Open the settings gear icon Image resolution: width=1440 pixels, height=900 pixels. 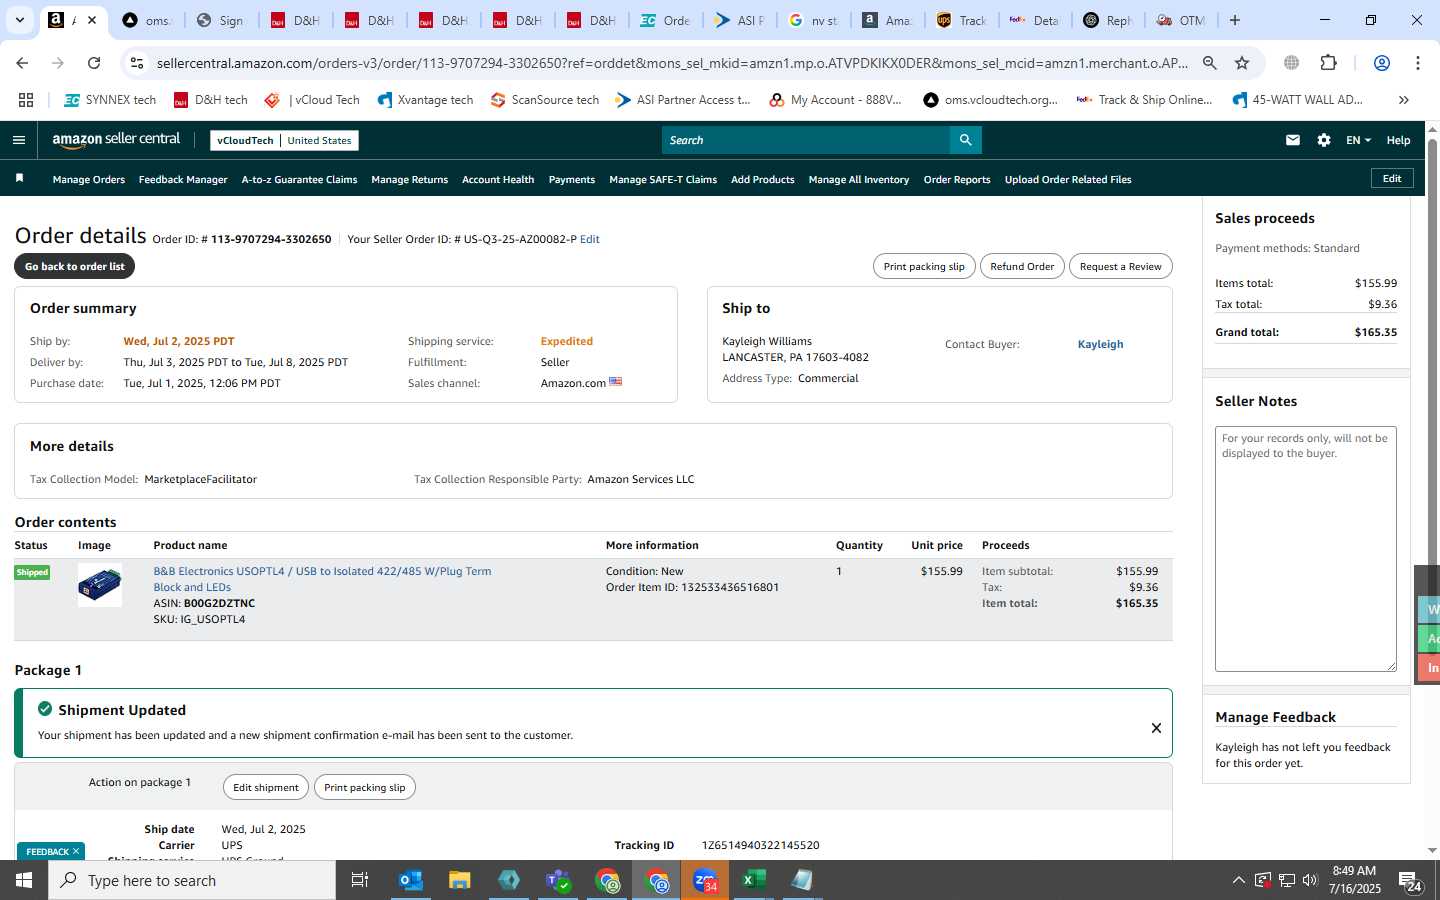tap(1324, 140)
